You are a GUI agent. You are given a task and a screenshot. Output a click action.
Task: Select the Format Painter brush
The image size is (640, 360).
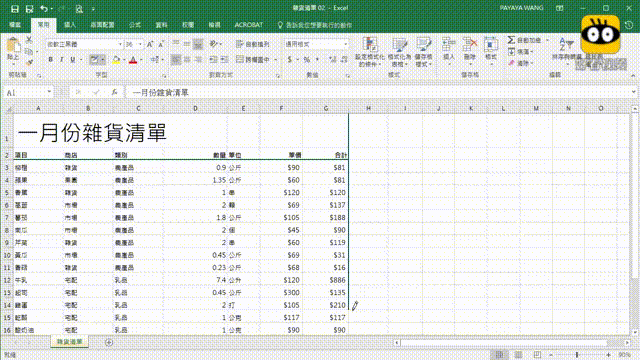[x=29, y=62]
